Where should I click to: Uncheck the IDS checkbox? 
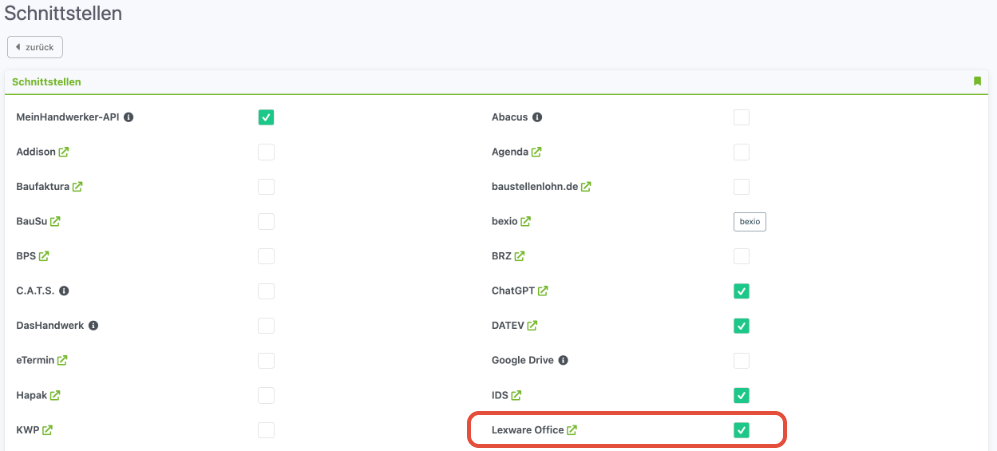[741, 395]
